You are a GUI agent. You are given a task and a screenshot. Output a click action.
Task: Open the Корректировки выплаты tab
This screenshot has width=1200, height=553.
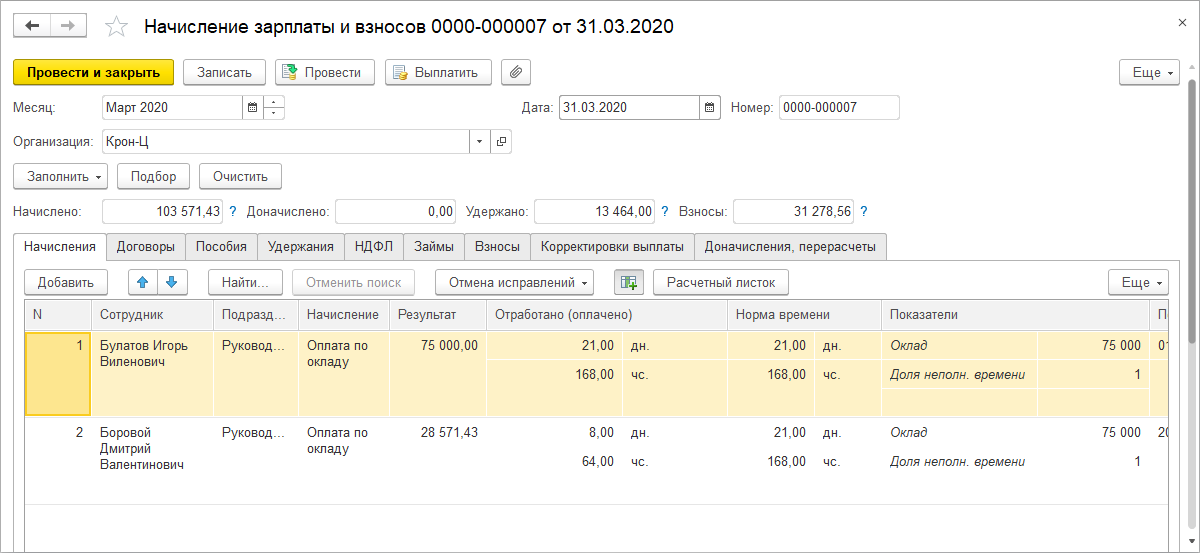tap(612, 246)
